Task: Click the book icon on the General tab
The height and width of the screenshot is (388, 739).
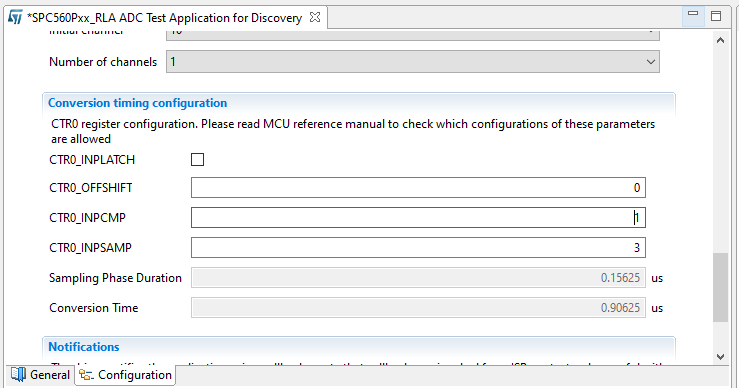Action: coord(18,374)
